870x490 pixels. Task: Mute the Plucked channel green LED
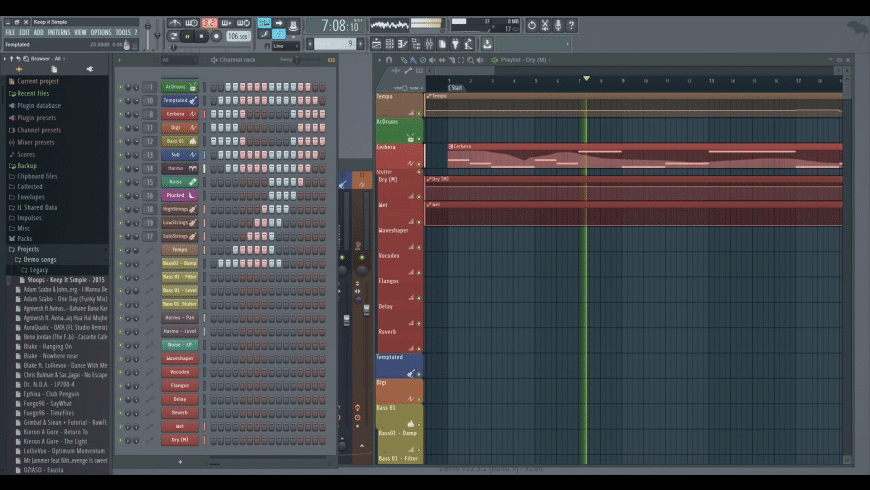click(120, 196)
